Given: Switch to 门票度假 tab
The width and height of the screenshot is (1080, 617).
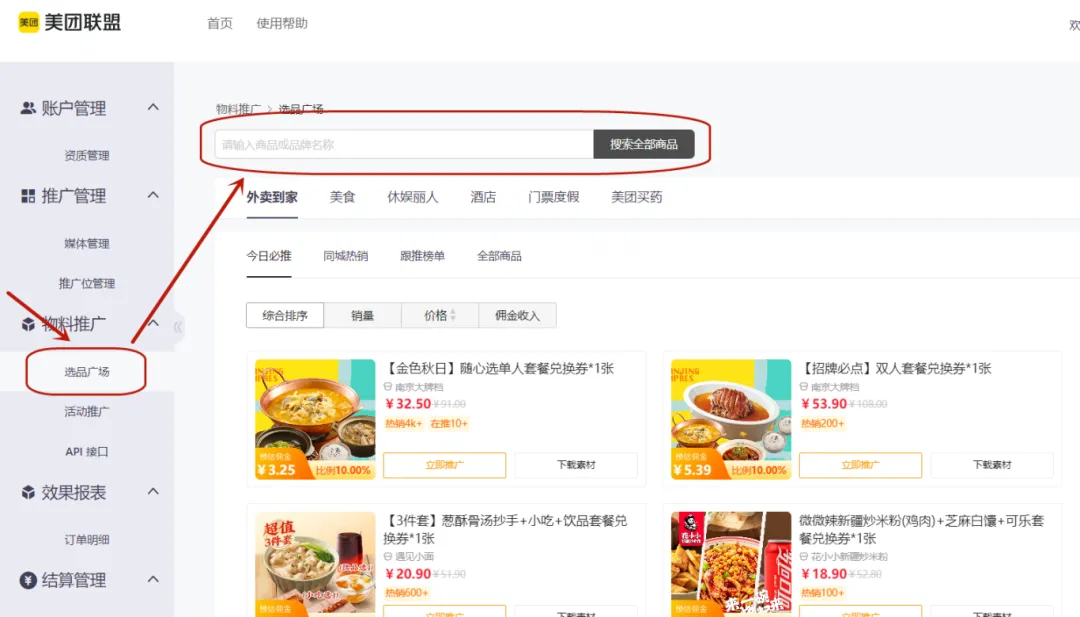Looking at the screenshot, I should click(x=553, y=197).
